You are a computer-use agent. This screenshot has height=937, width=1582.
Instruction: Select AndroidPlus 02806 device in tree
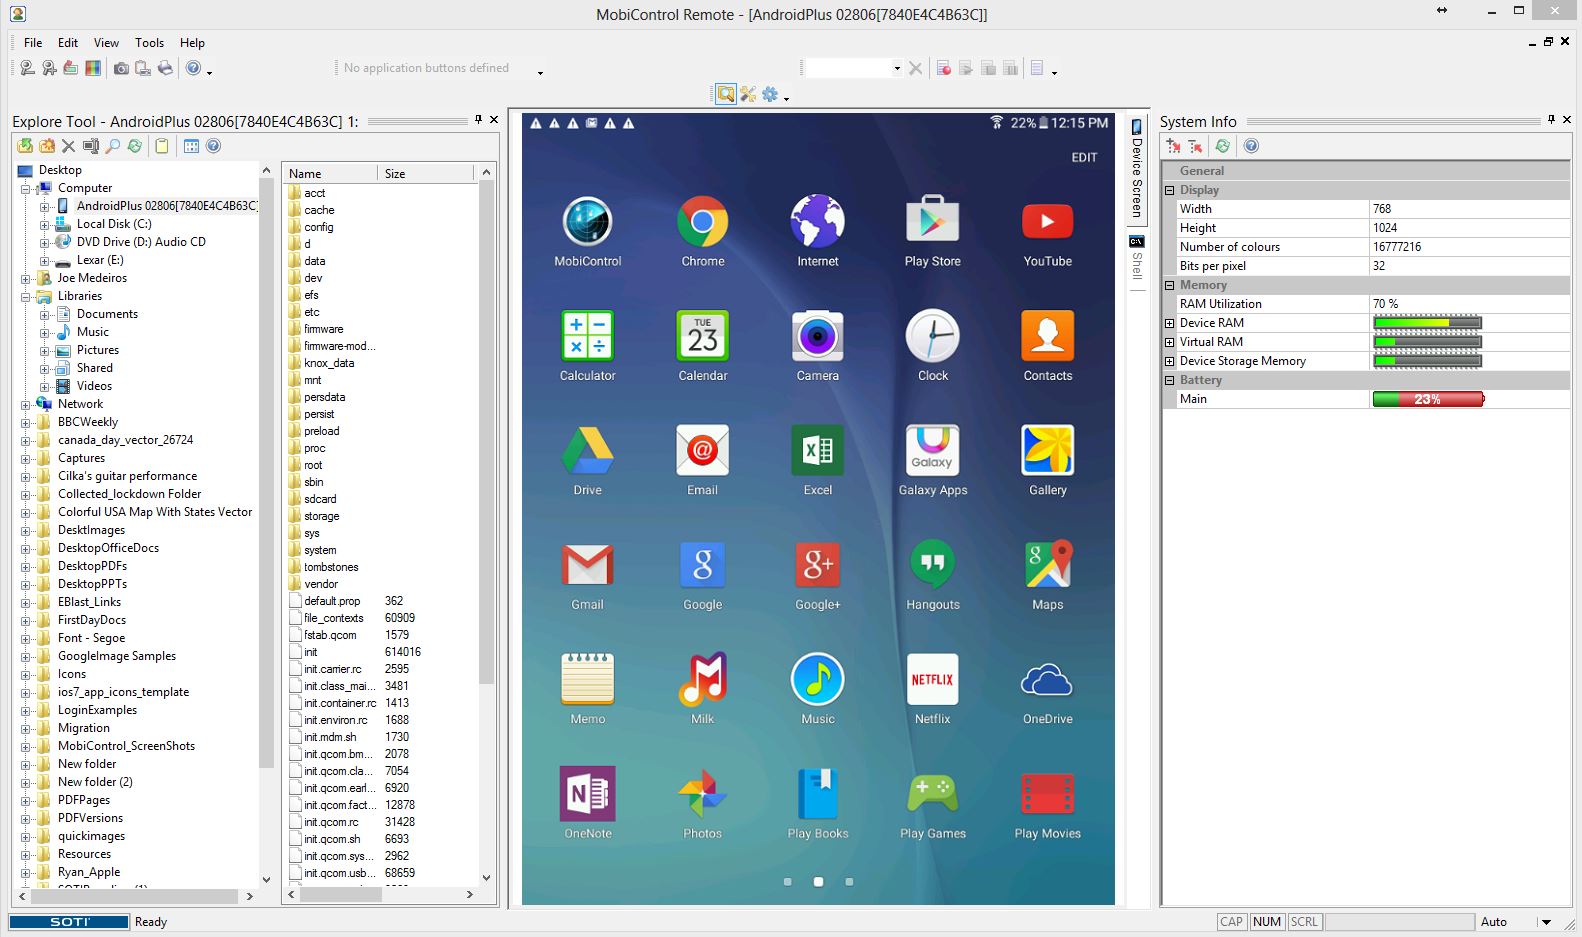click(x=166, y=206)
